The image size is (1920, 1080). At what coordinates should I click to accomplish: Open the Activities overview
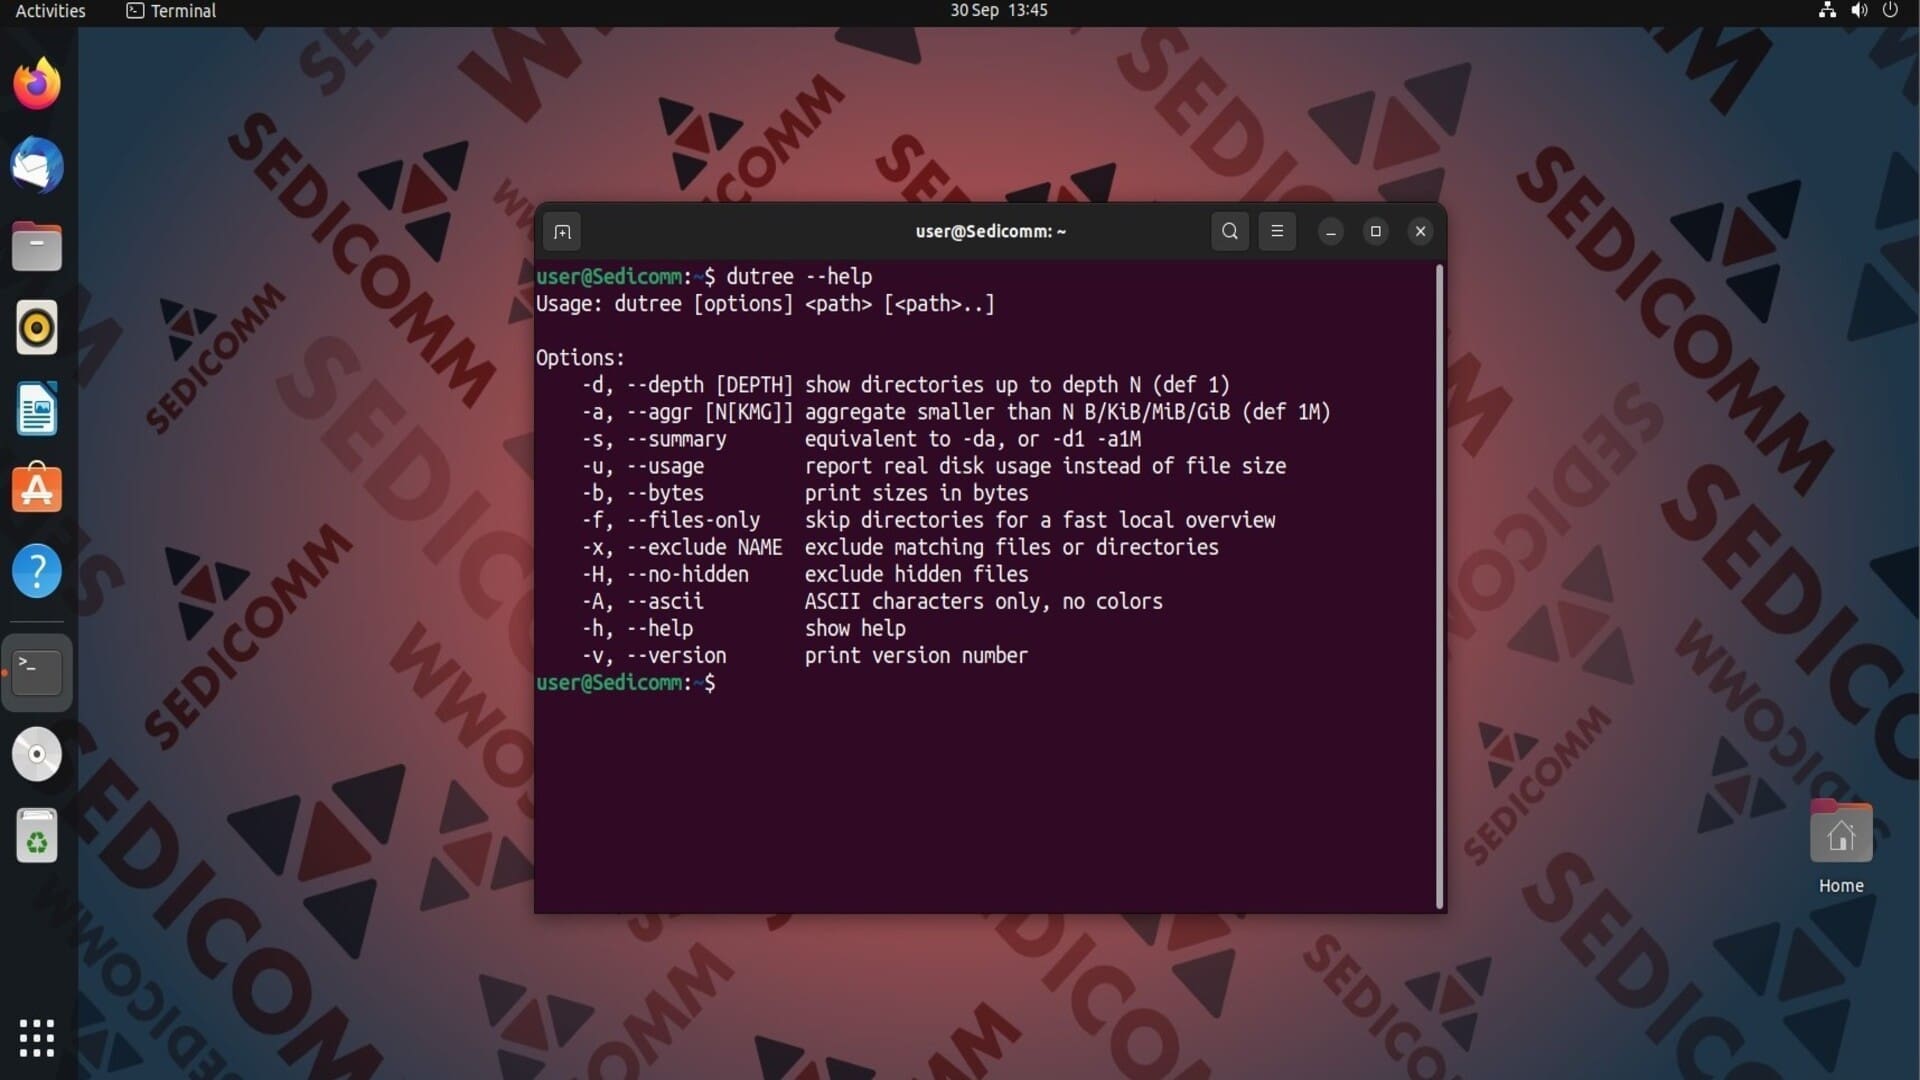pos(50,11)
